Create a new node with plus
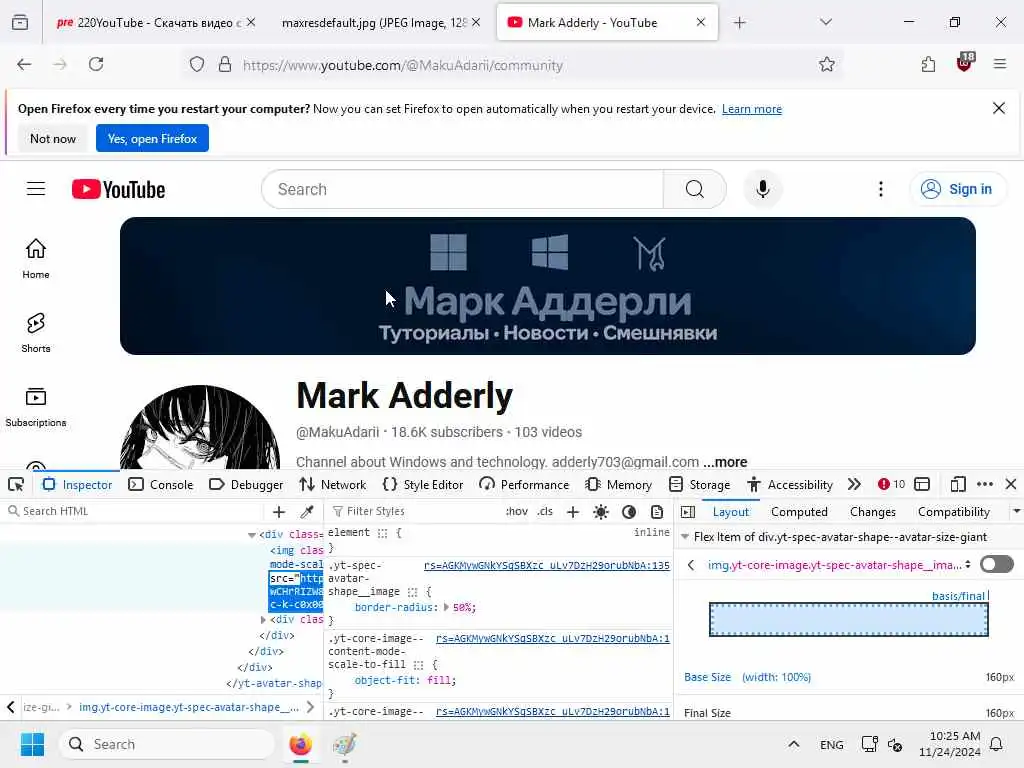 [279, 512]
